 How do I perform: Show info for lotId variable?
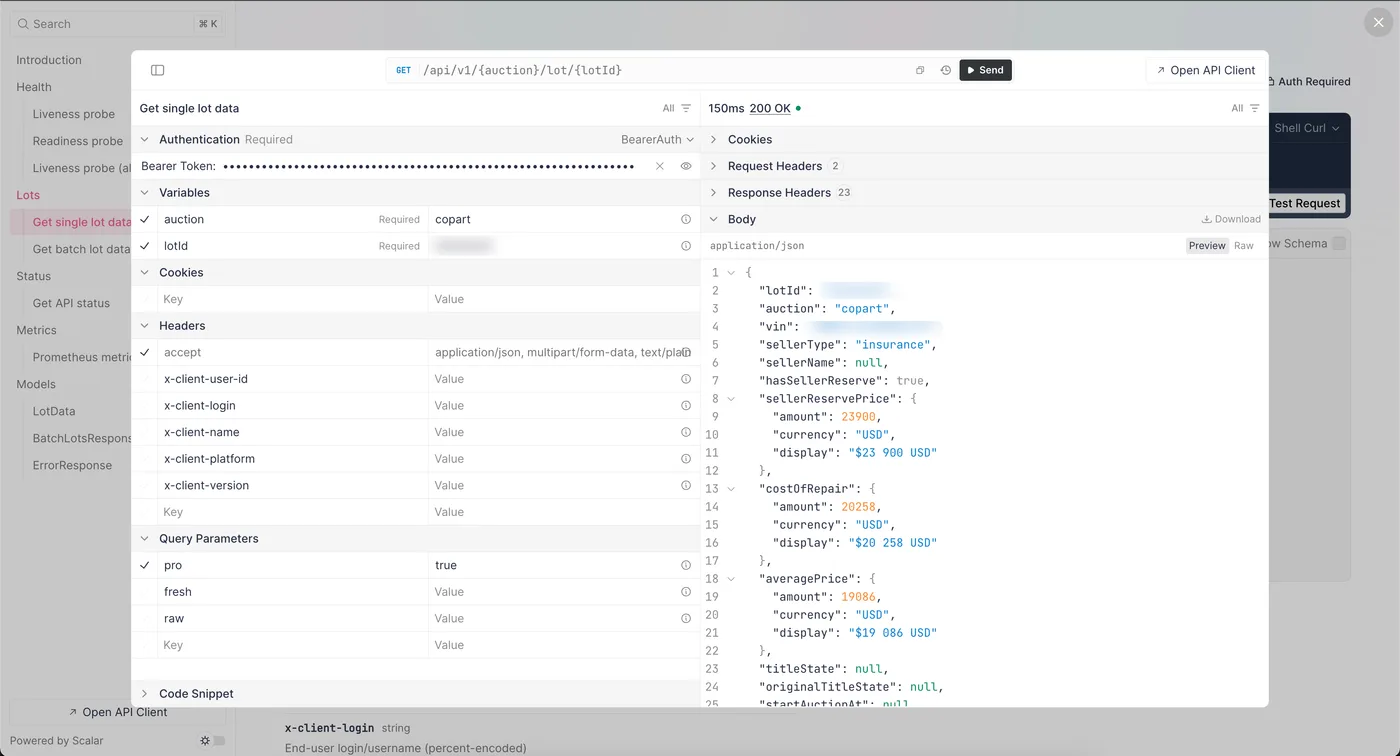tap(686, 245)
